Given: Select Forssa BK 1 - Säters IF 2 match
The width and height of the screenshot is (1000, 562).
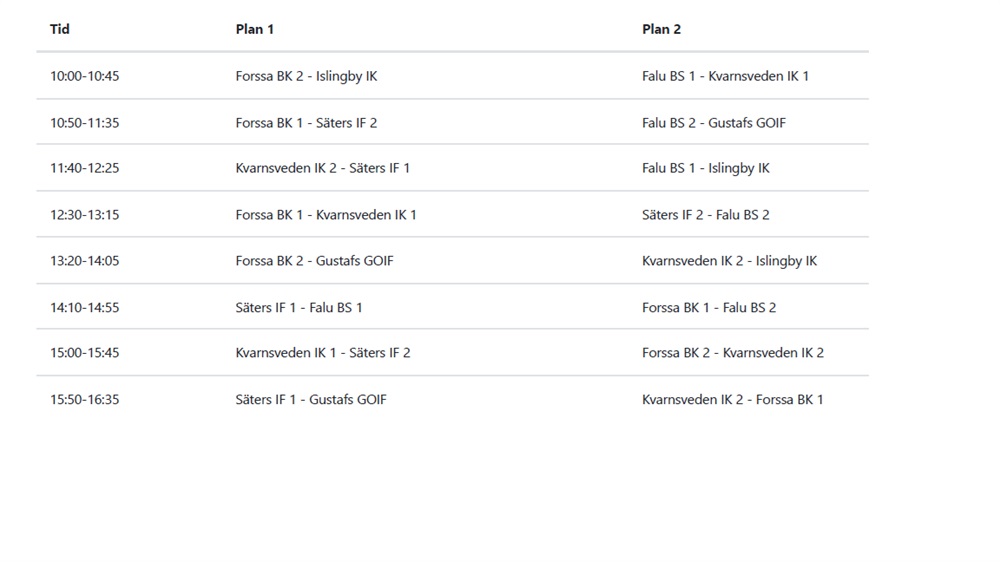Looking at the screenshot, I should pos(306,122).
